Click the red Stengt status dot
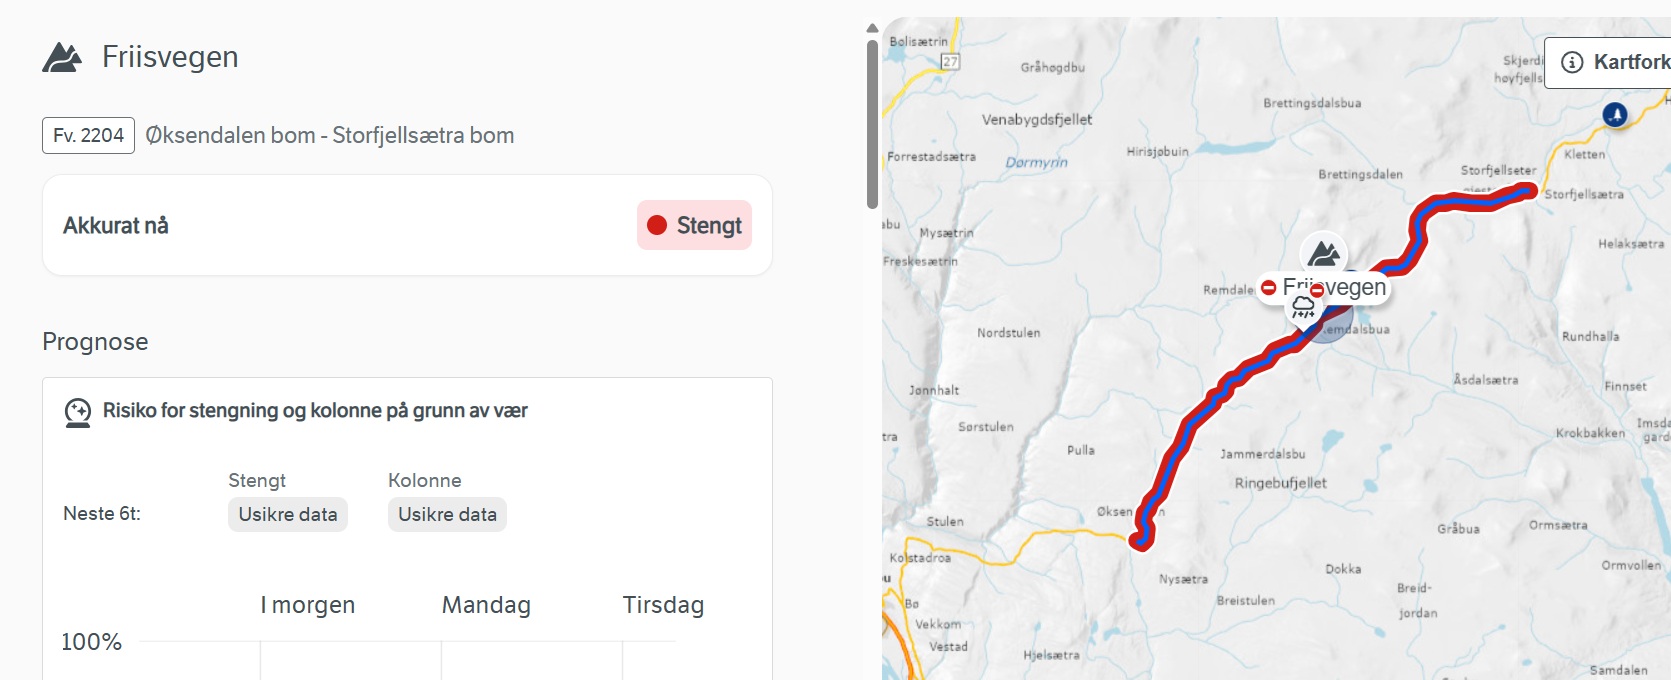This screenshot has width=1671, height=680. (x=657, y=225)
